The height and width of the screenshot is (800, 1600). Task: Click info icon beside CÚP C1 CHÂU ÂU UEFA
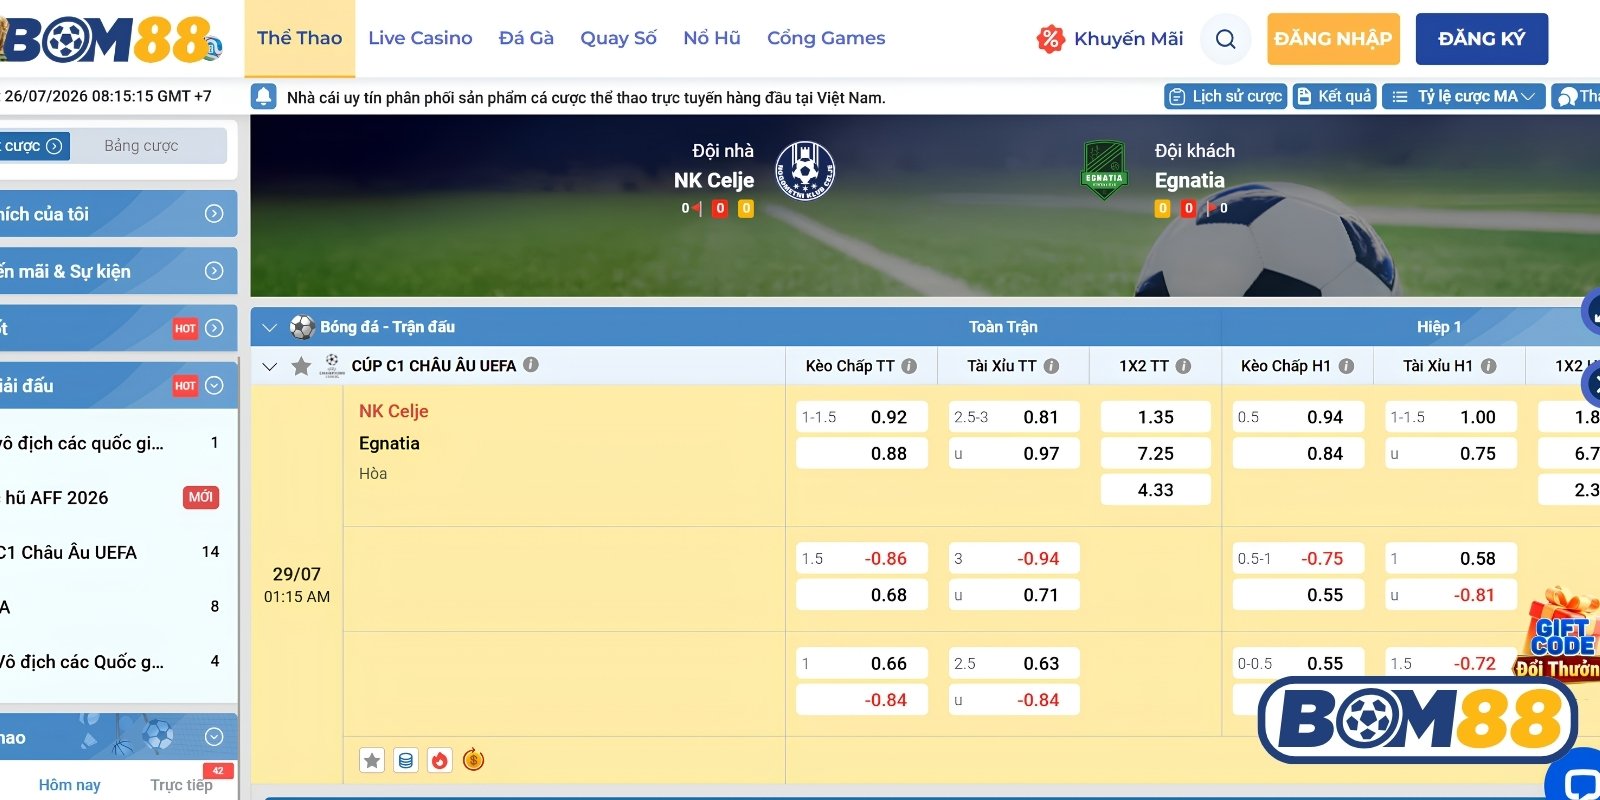pyautogui.click(x=531, y=365)
